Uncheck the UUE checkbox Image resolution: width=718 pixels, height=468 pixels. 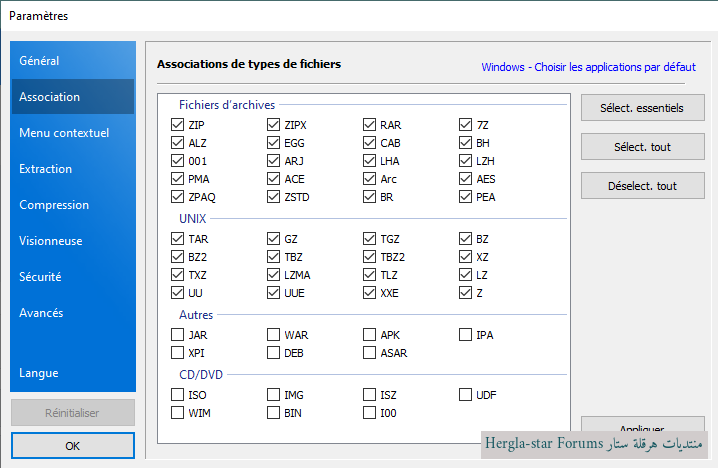[x=273, y=293]
